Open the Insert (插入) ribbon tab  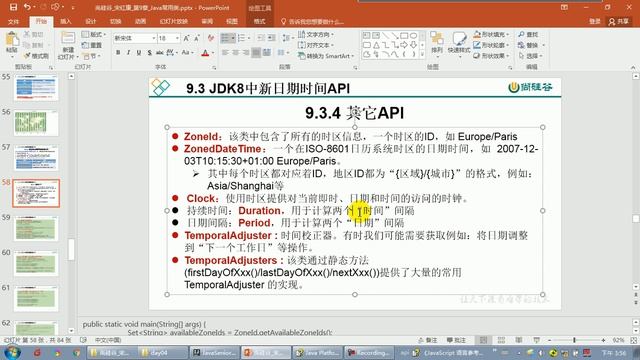point(66,21)
